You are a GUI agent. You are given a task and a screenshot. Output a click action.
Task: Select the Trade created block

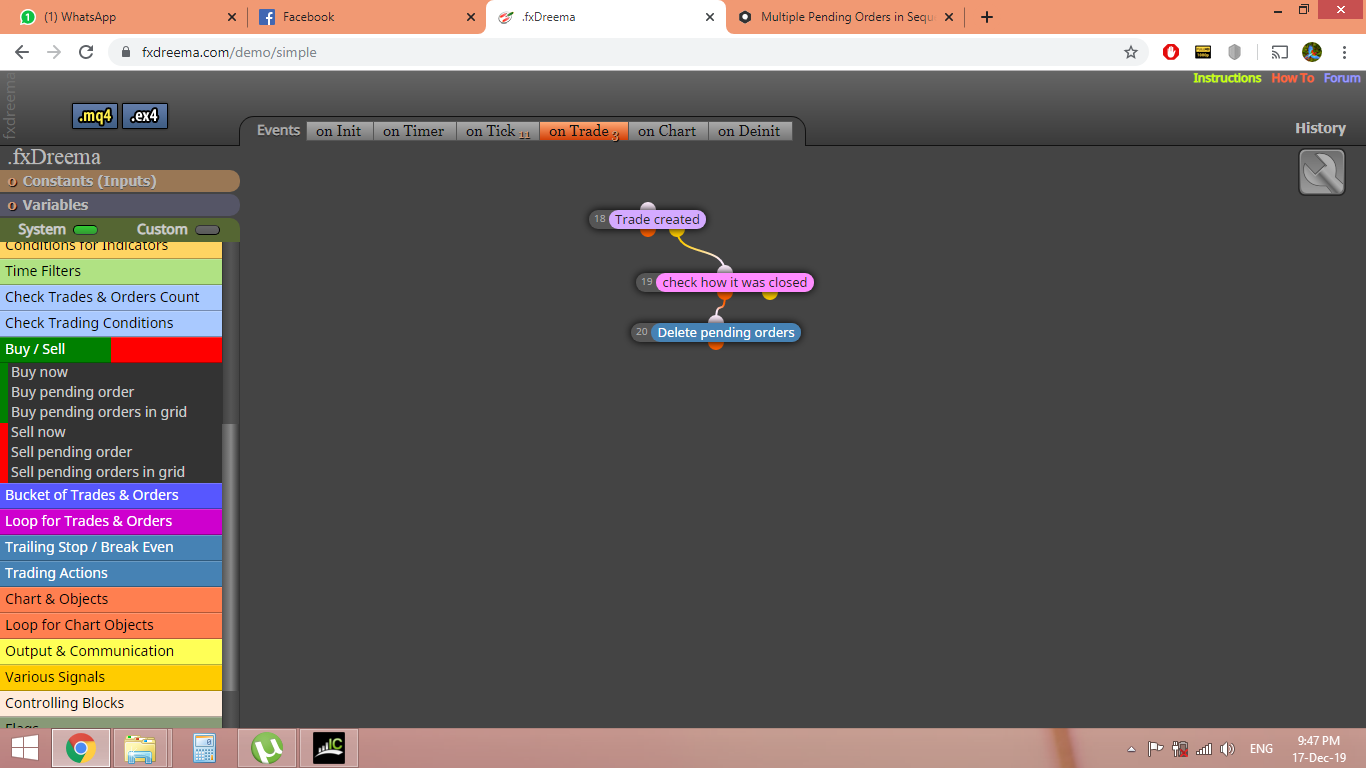click(657, 219)
